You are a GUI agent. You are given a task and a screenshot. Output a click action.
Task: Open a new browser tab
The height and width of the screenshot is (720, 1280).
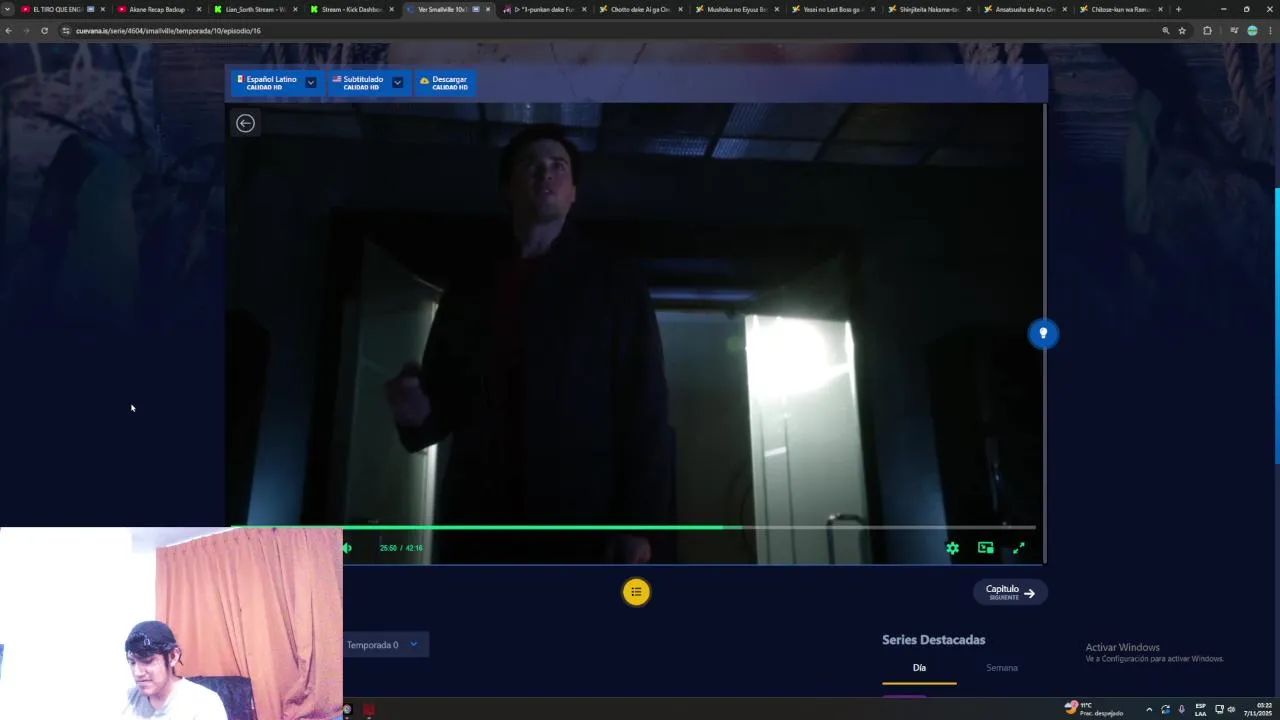click(1178, 9)
